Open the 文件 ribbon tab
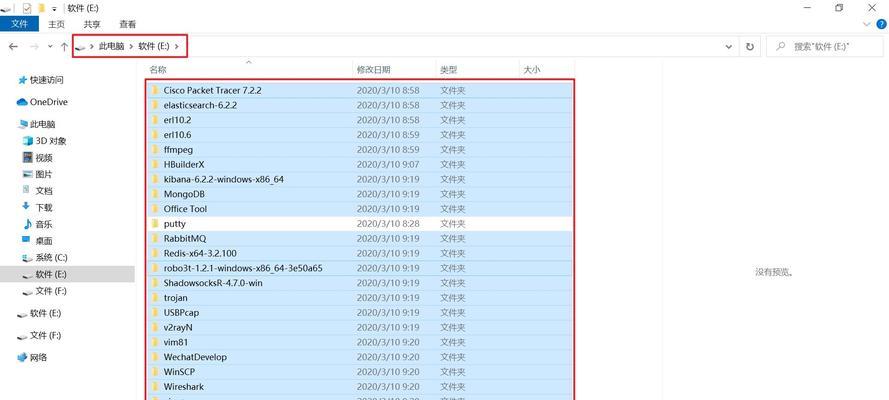889x400 pixels. [x=19, y=24]
